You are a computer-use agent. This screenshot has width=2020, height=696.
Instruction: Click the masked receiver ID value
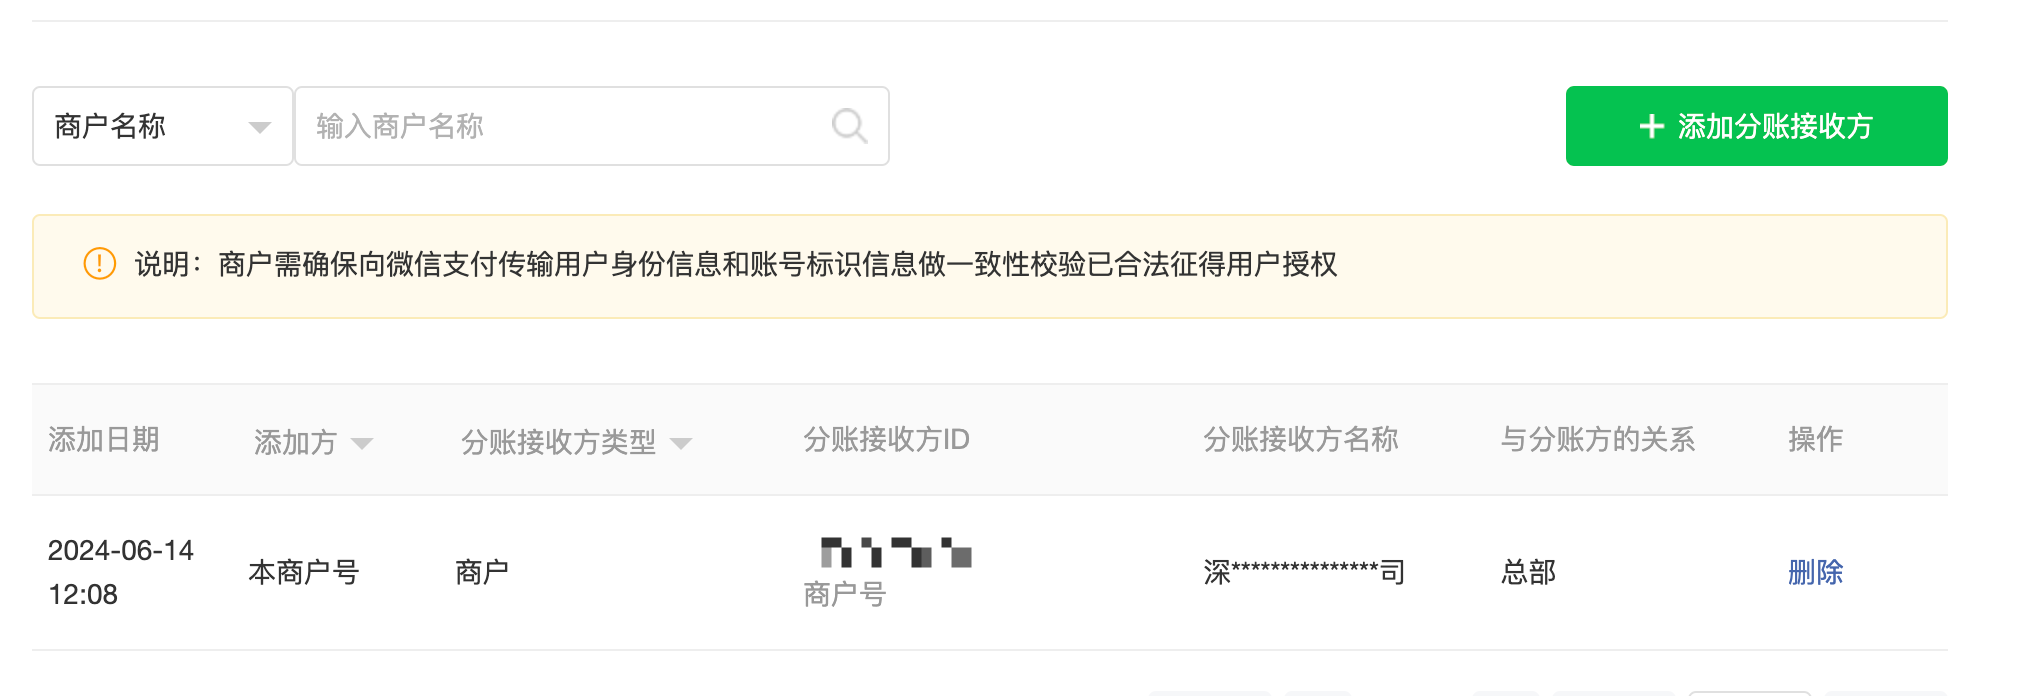point(896,552)
